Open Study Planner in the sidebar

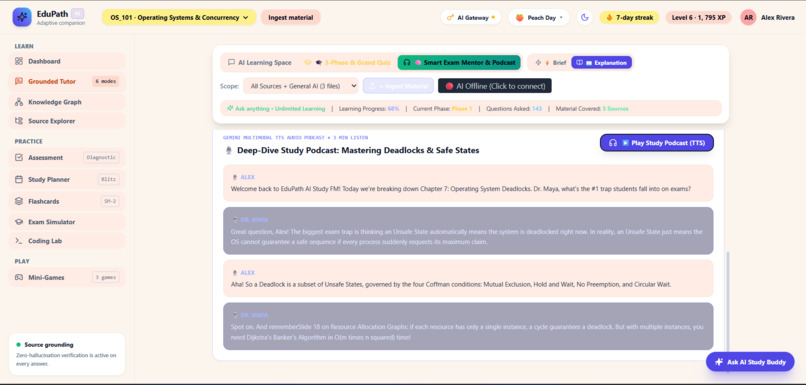[67, 179]
